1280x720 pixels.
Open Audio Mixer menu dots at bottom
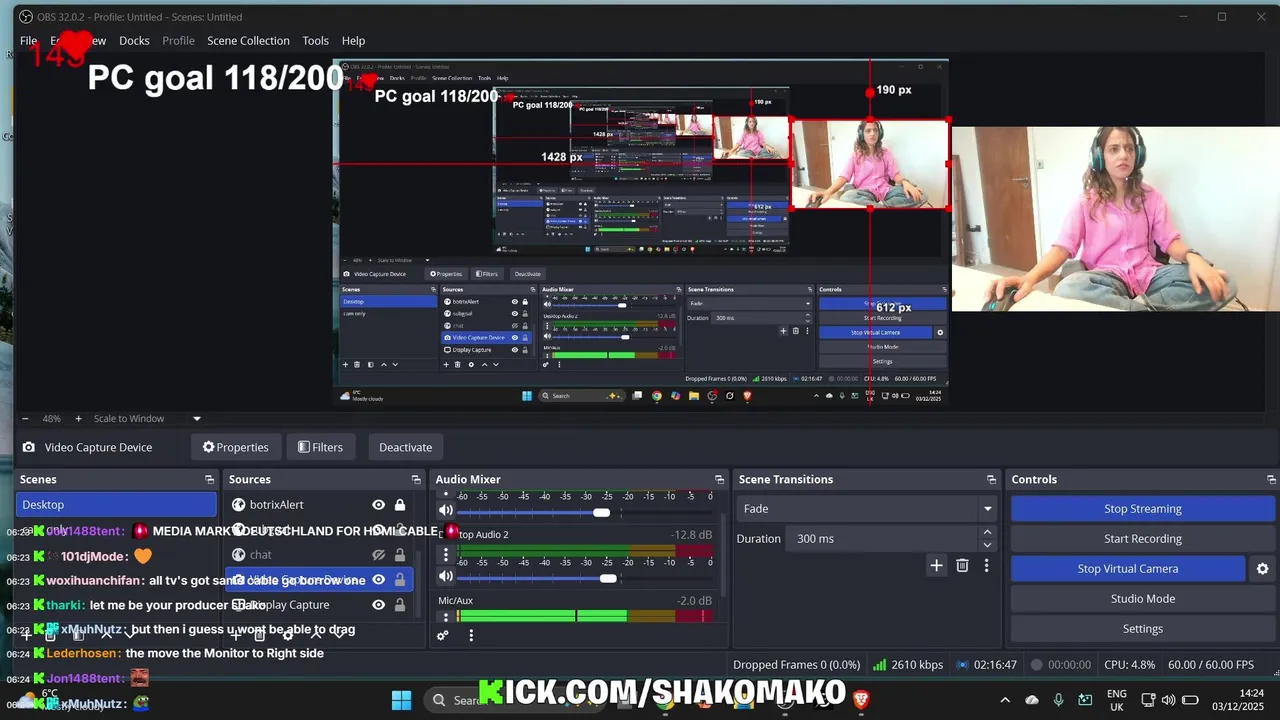471,635
